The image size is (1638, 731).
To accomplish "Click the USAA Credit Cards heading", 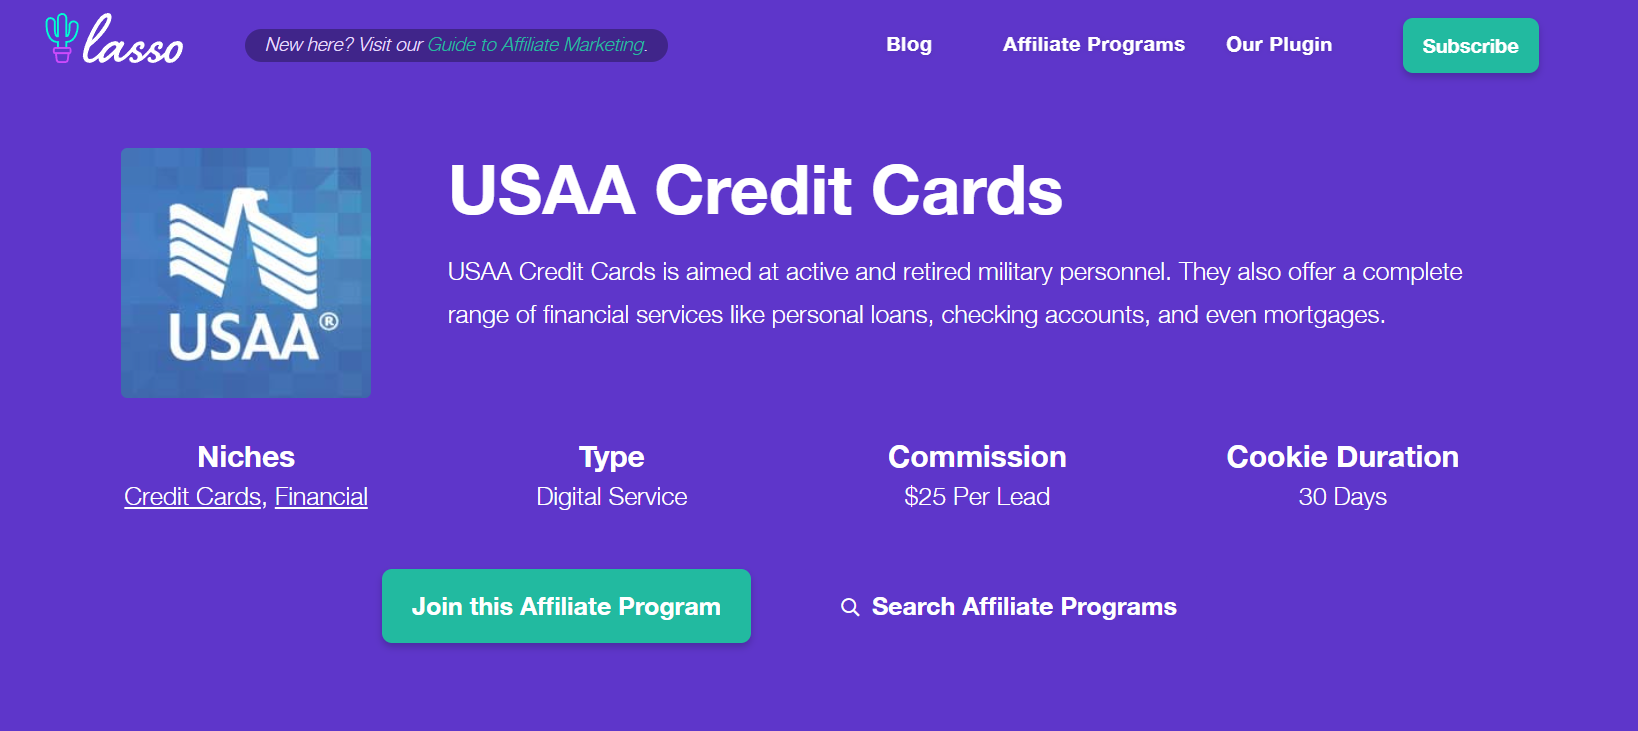I will pyautogui.click(x=755, y=190).
